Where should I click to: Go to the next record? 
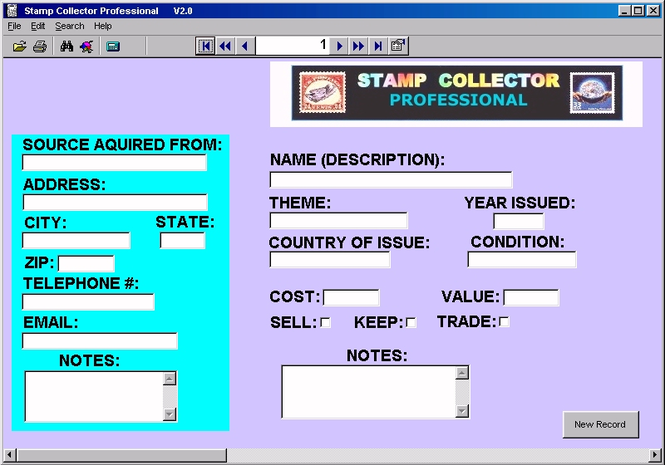(x=339, y=46)
